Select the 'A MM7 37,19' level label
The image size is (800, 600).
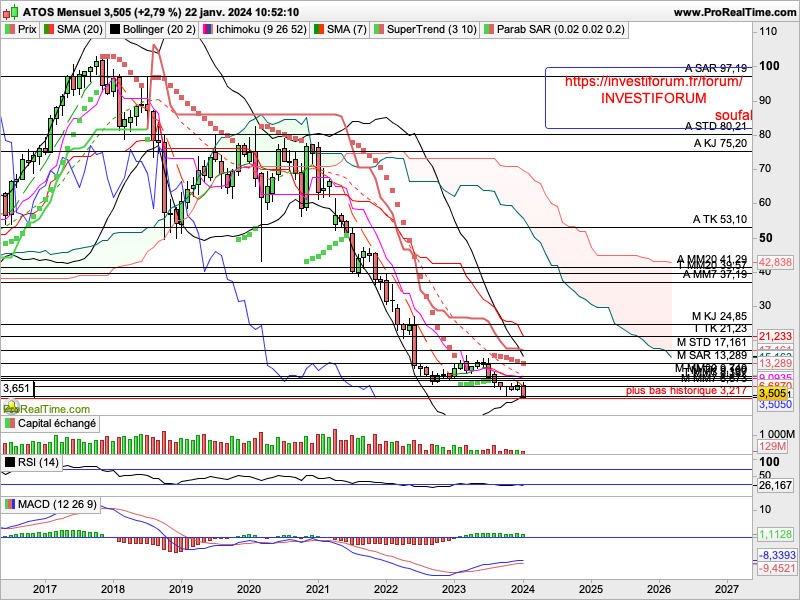[x=715, y=274]
